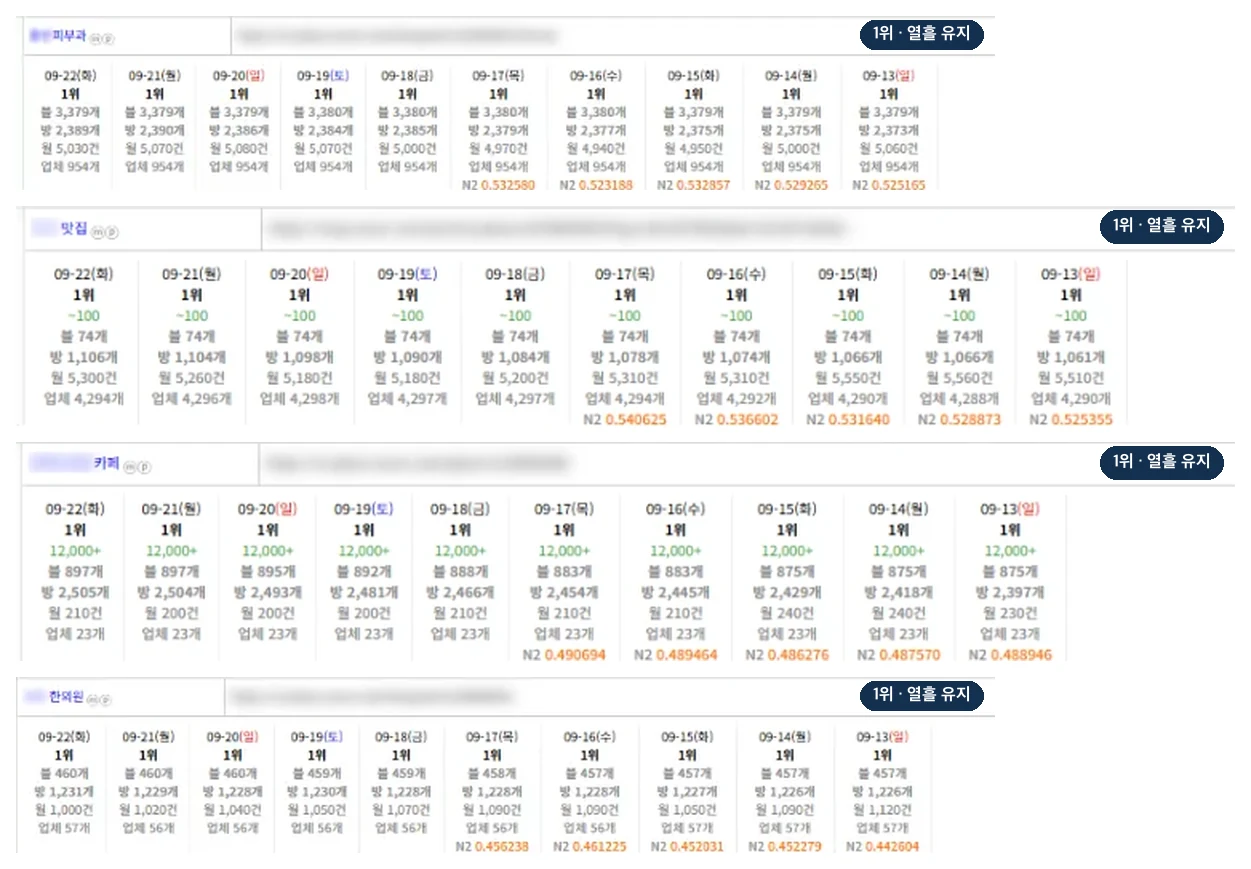Click the N2 0.525165 score
Image resolution: width=1251 pixels, height=869 pixels.
[x=889, y=185]
